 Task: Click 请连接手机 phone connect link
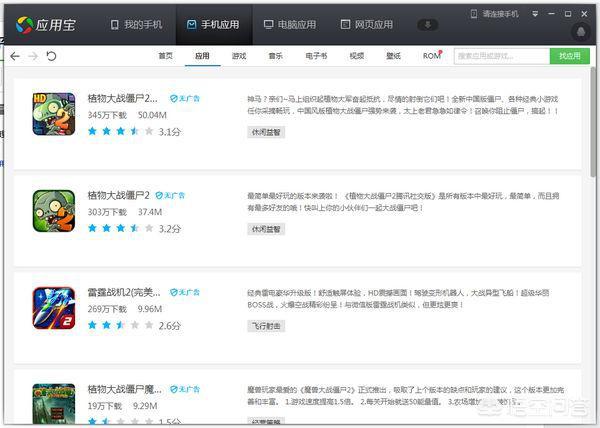click(494, 14)
